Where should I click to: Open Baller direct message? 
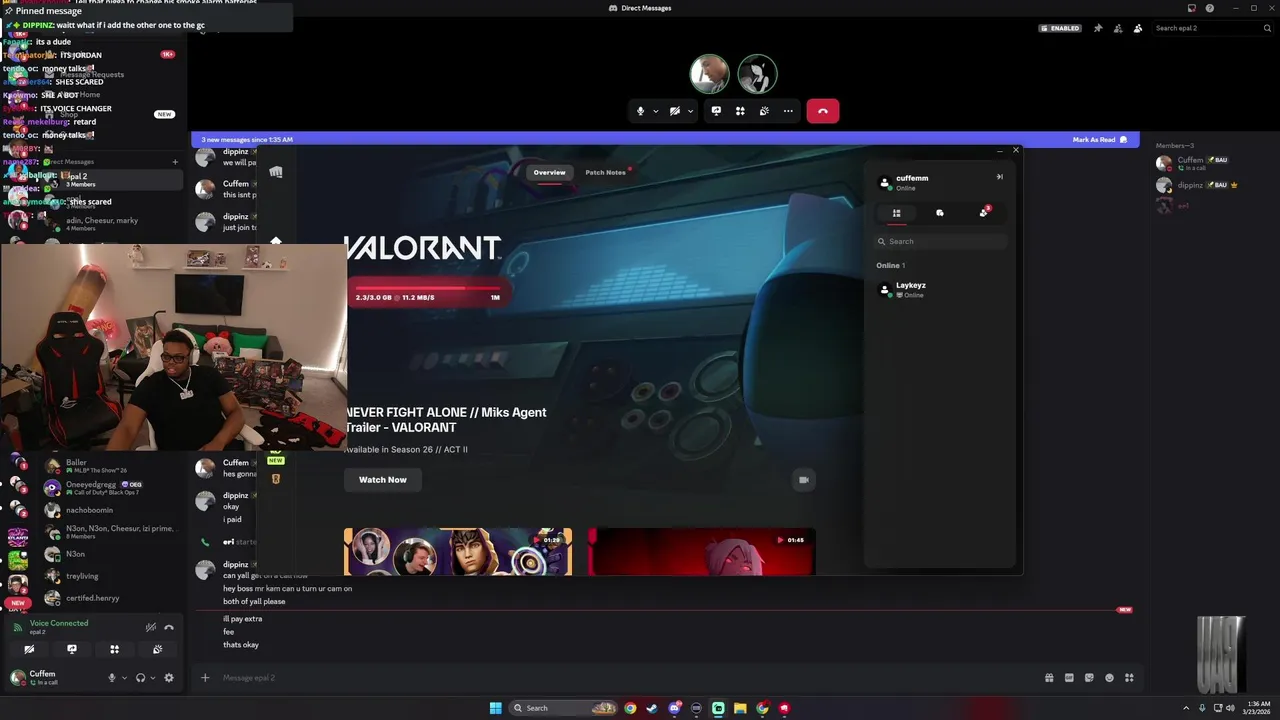click(110, 466)
